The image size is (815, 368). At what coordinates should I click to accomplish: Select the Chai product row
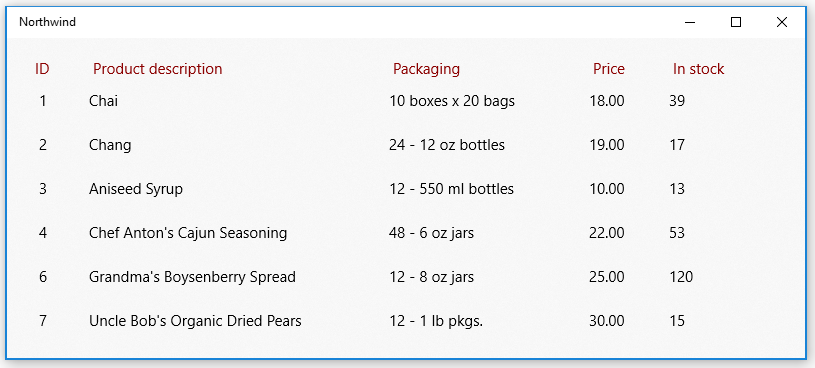tap(405, 101)
